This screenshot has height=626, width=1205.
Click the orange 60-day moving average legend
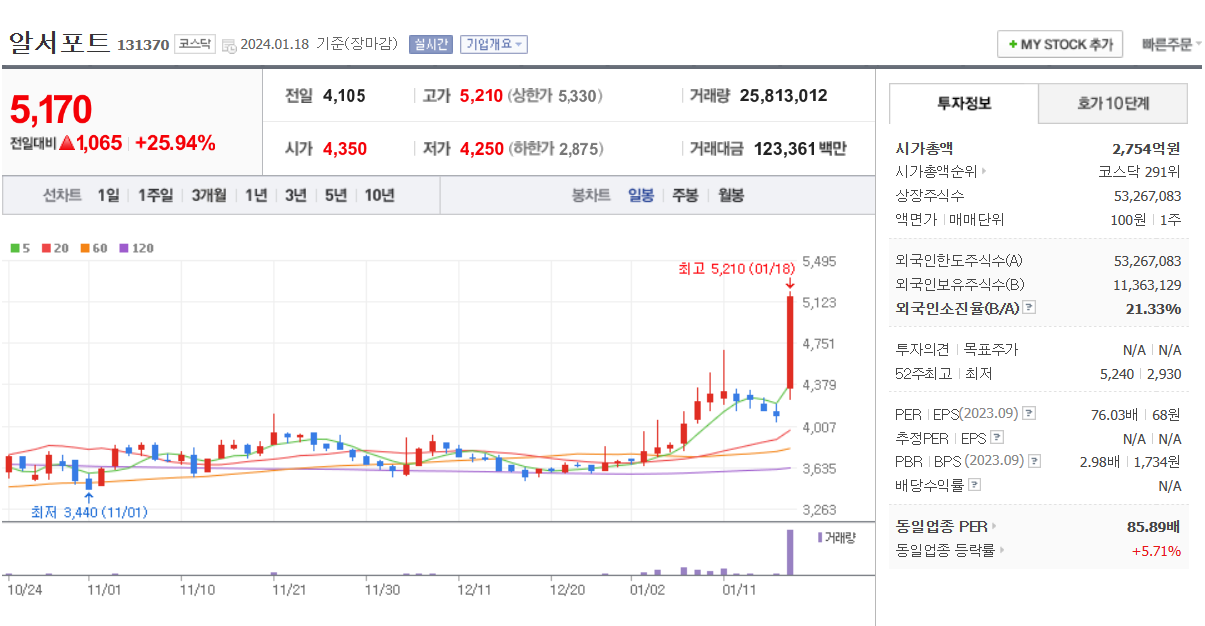[x=94, y=248]
